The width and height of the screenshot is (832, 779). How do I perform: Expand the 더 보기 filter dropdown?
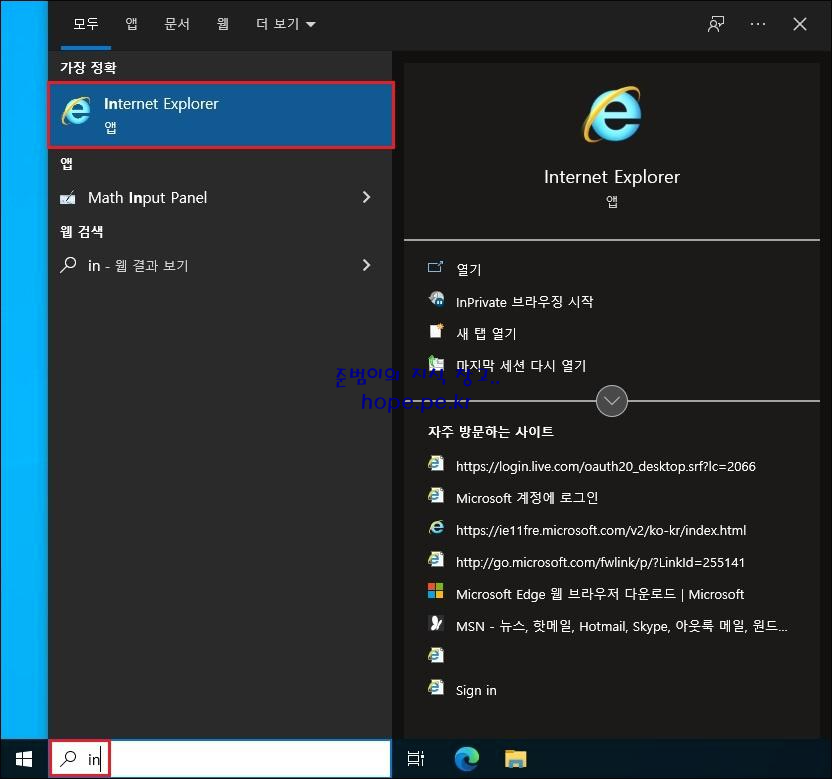click(285, 24)
